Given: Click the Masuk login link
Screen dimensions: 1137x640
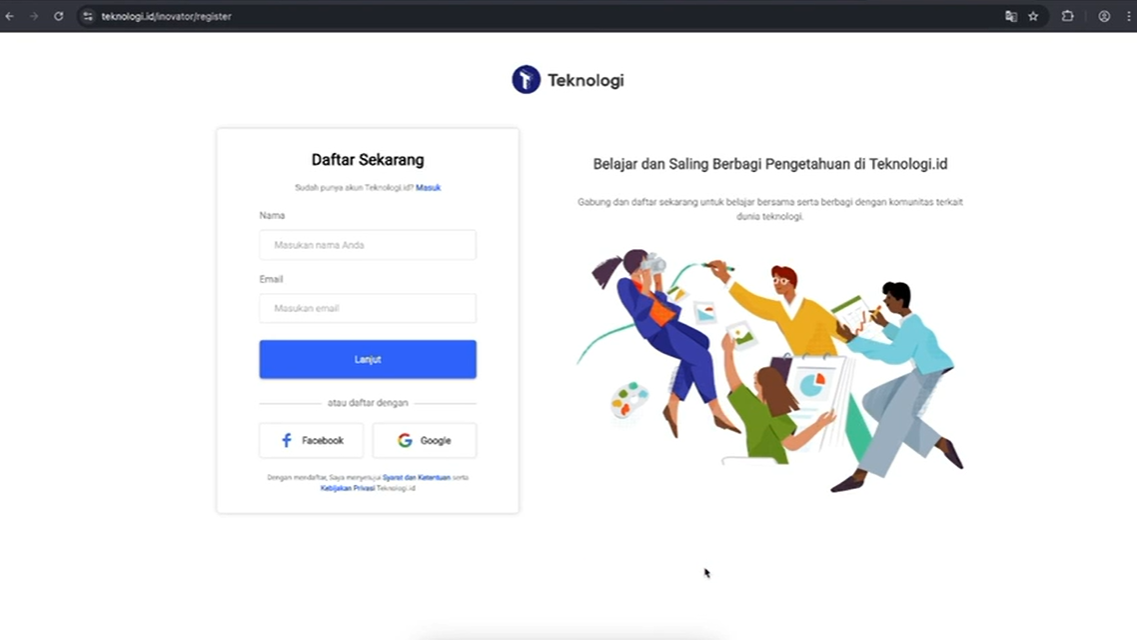Looking at the screenshot, I should tap(428, 188).
